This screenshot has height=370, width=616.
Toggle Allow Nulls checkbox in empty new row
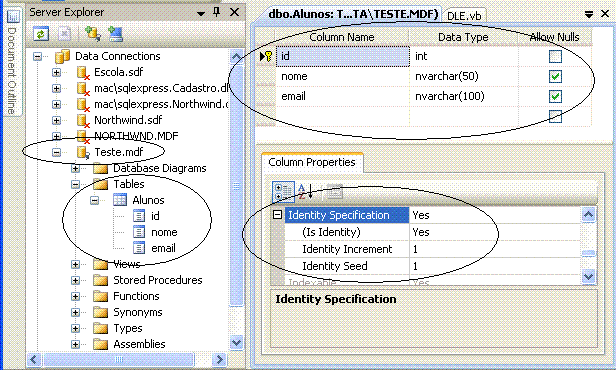tap(555, 116)
